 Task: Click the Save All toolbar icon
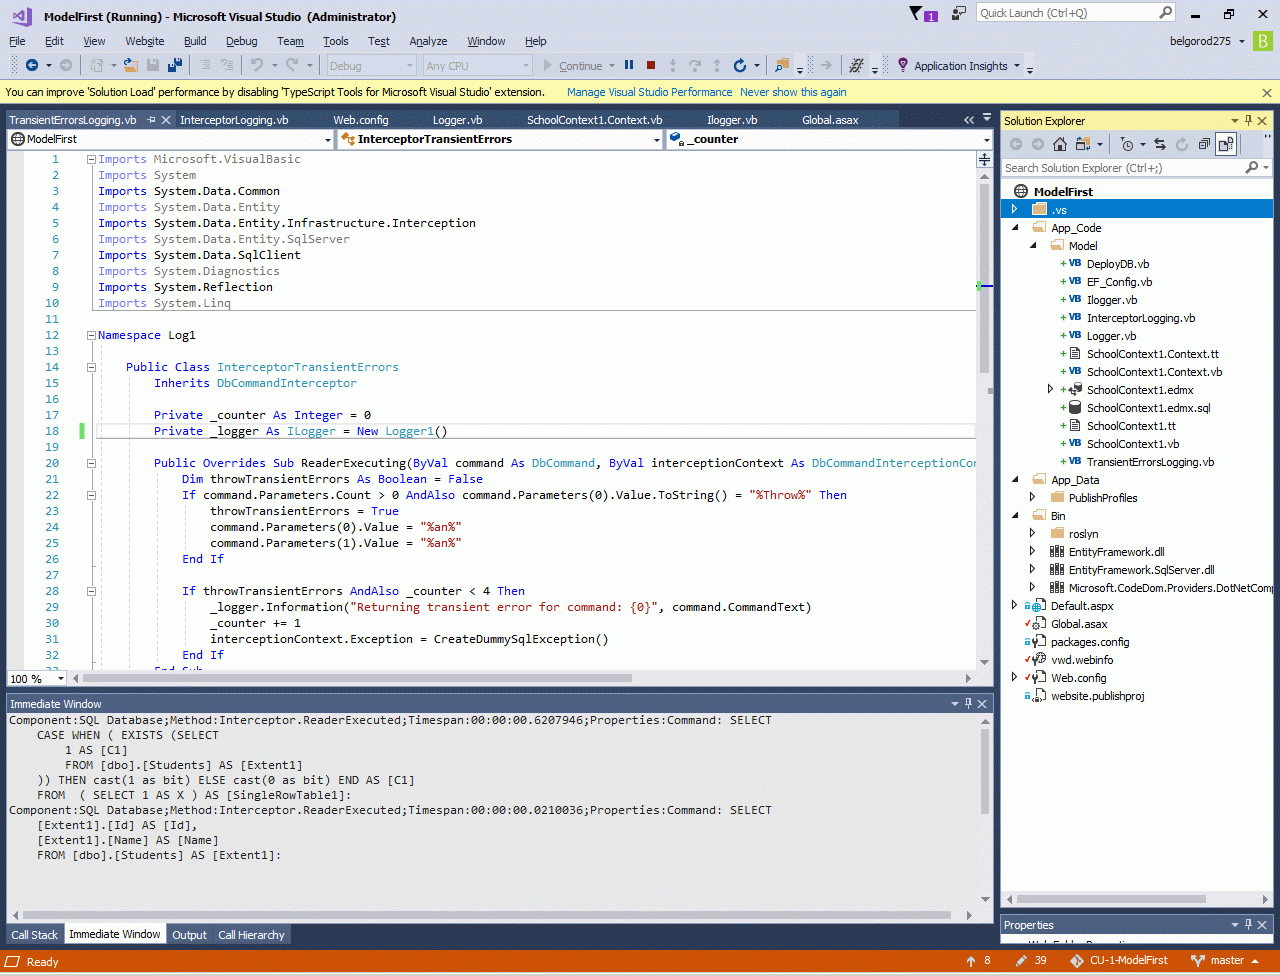(x=175, y=66)
